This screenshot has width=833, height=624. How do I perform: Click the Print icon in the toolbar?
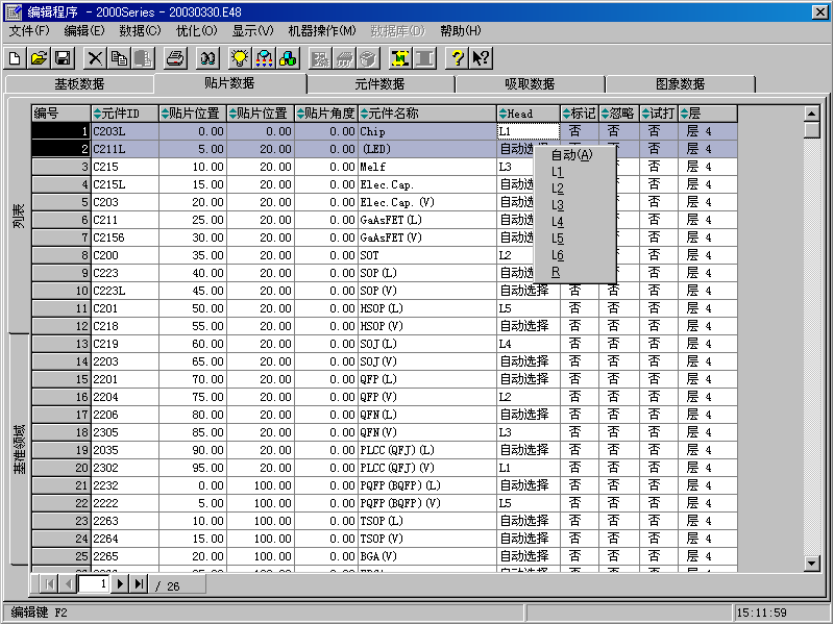click(175, 59)
